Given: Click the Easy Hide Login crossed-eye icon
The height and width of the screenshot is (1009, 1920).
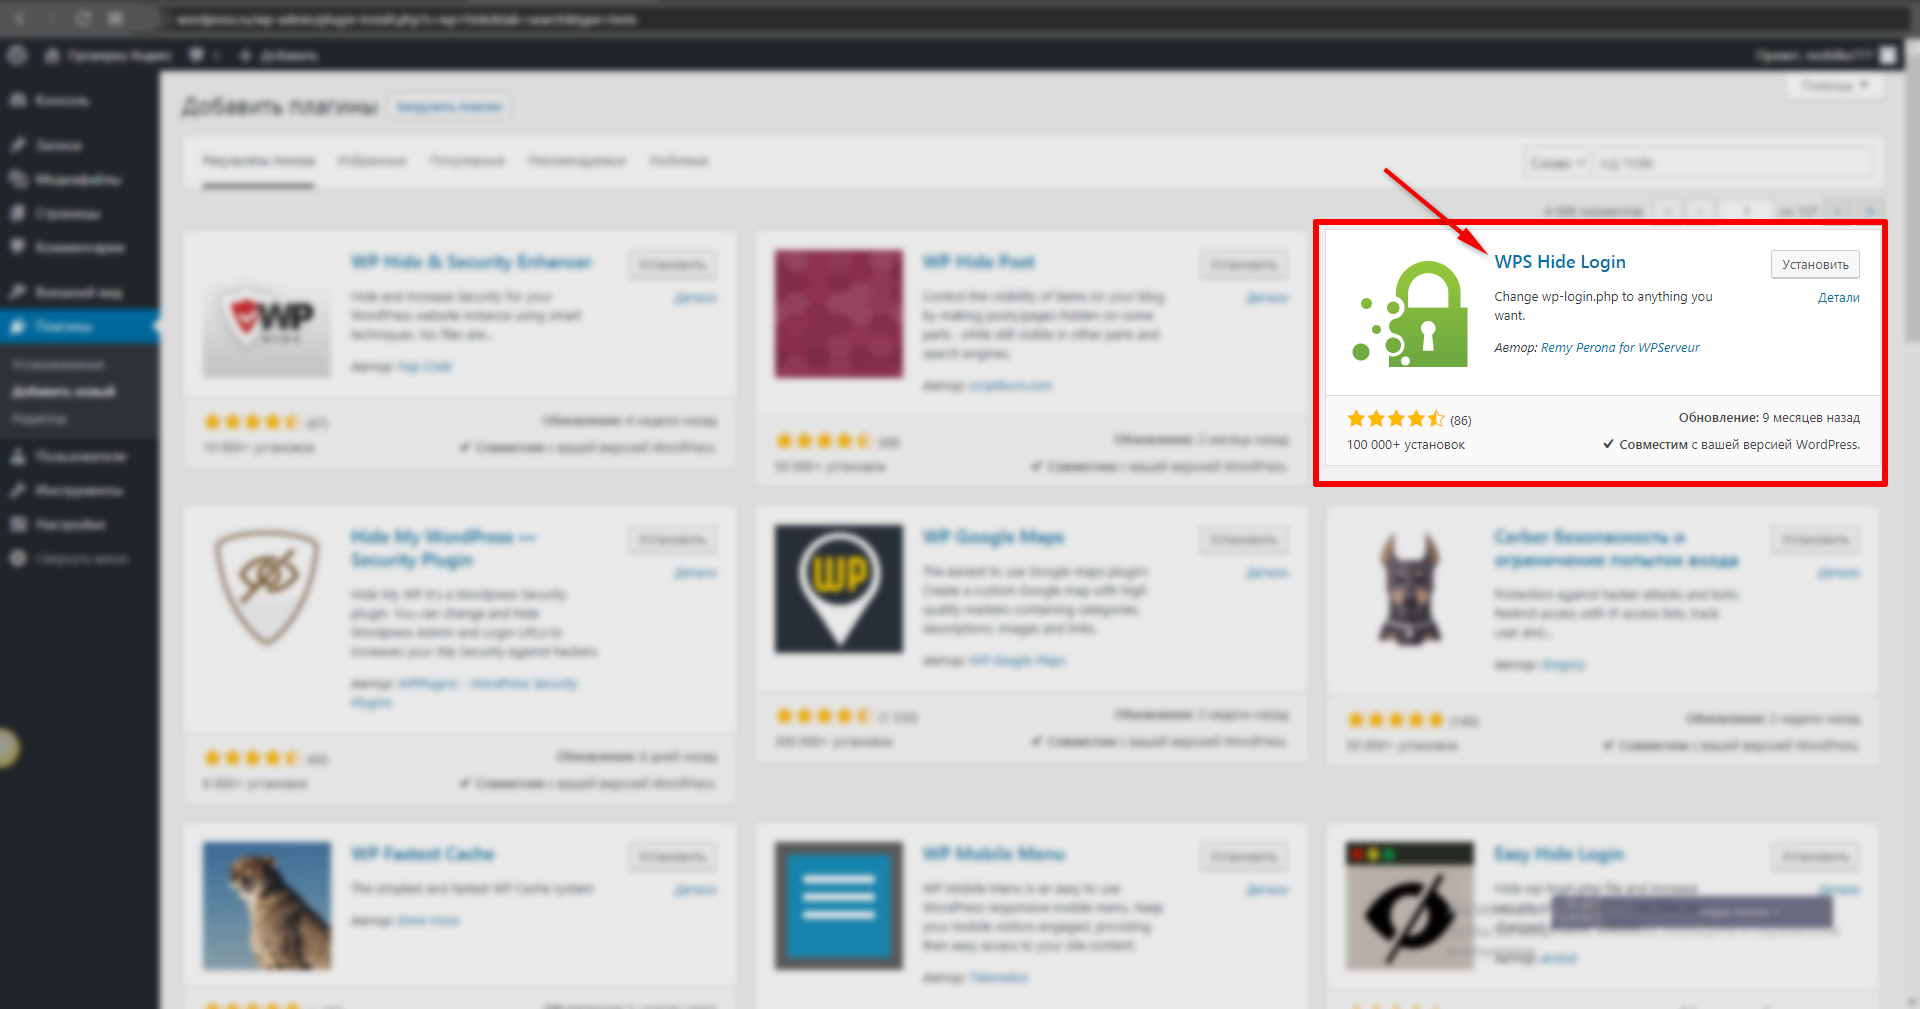Looking at the screenshot, I should tap(1410, 905).
